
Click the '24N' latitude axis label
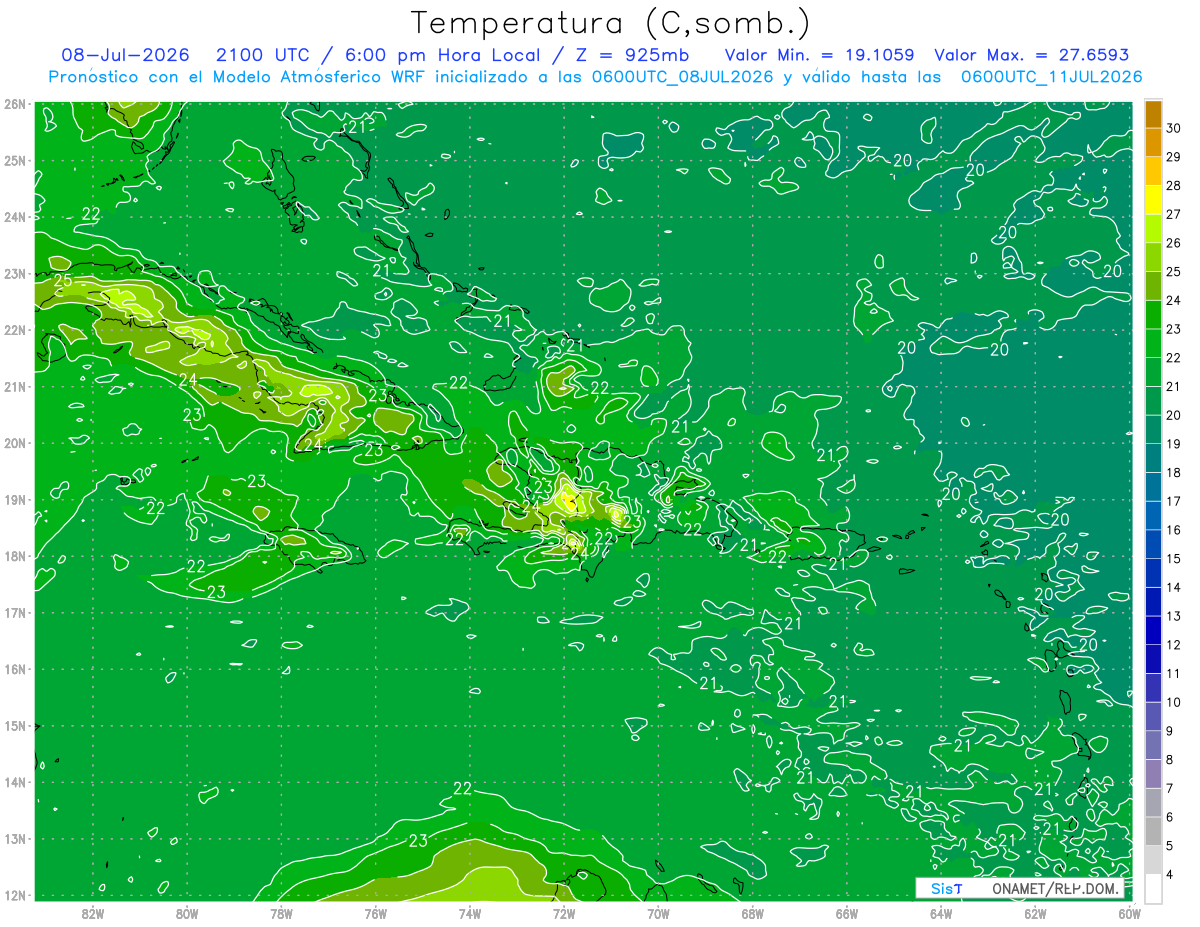[x=15, y=217]
